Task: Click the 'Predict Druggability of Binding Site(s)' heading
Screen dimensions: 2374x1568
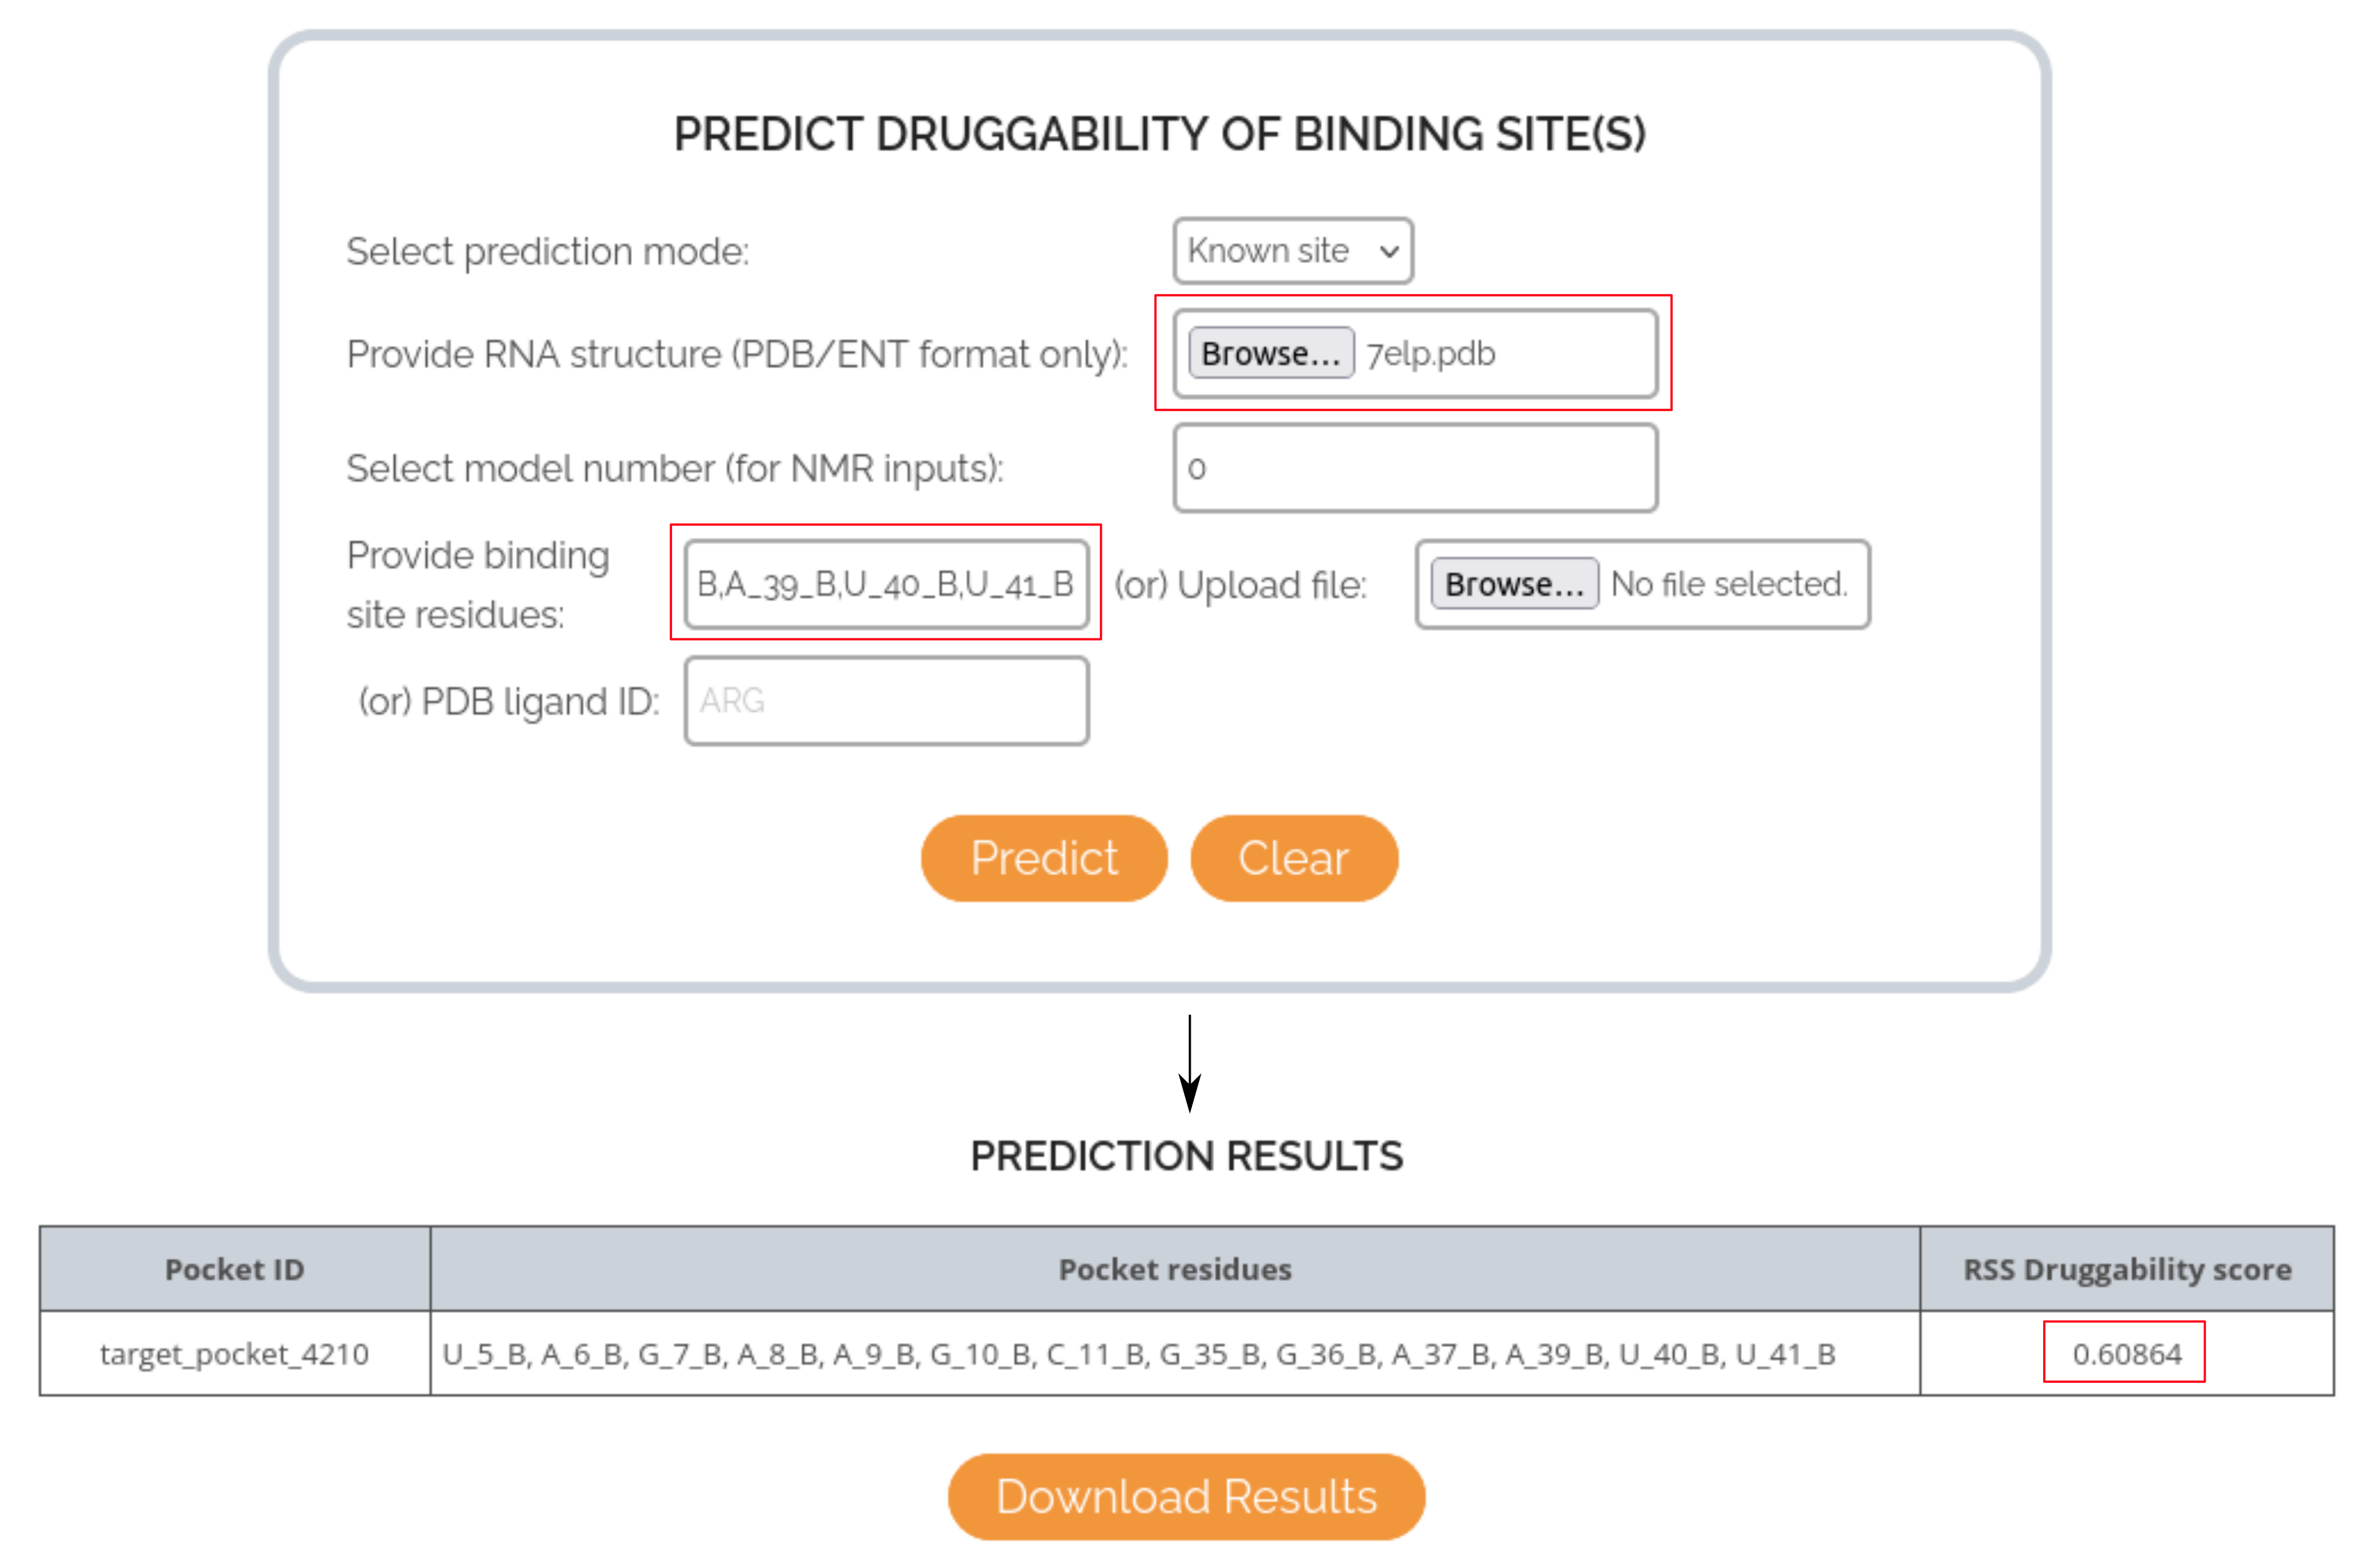Action: (x=1159, y=135)
